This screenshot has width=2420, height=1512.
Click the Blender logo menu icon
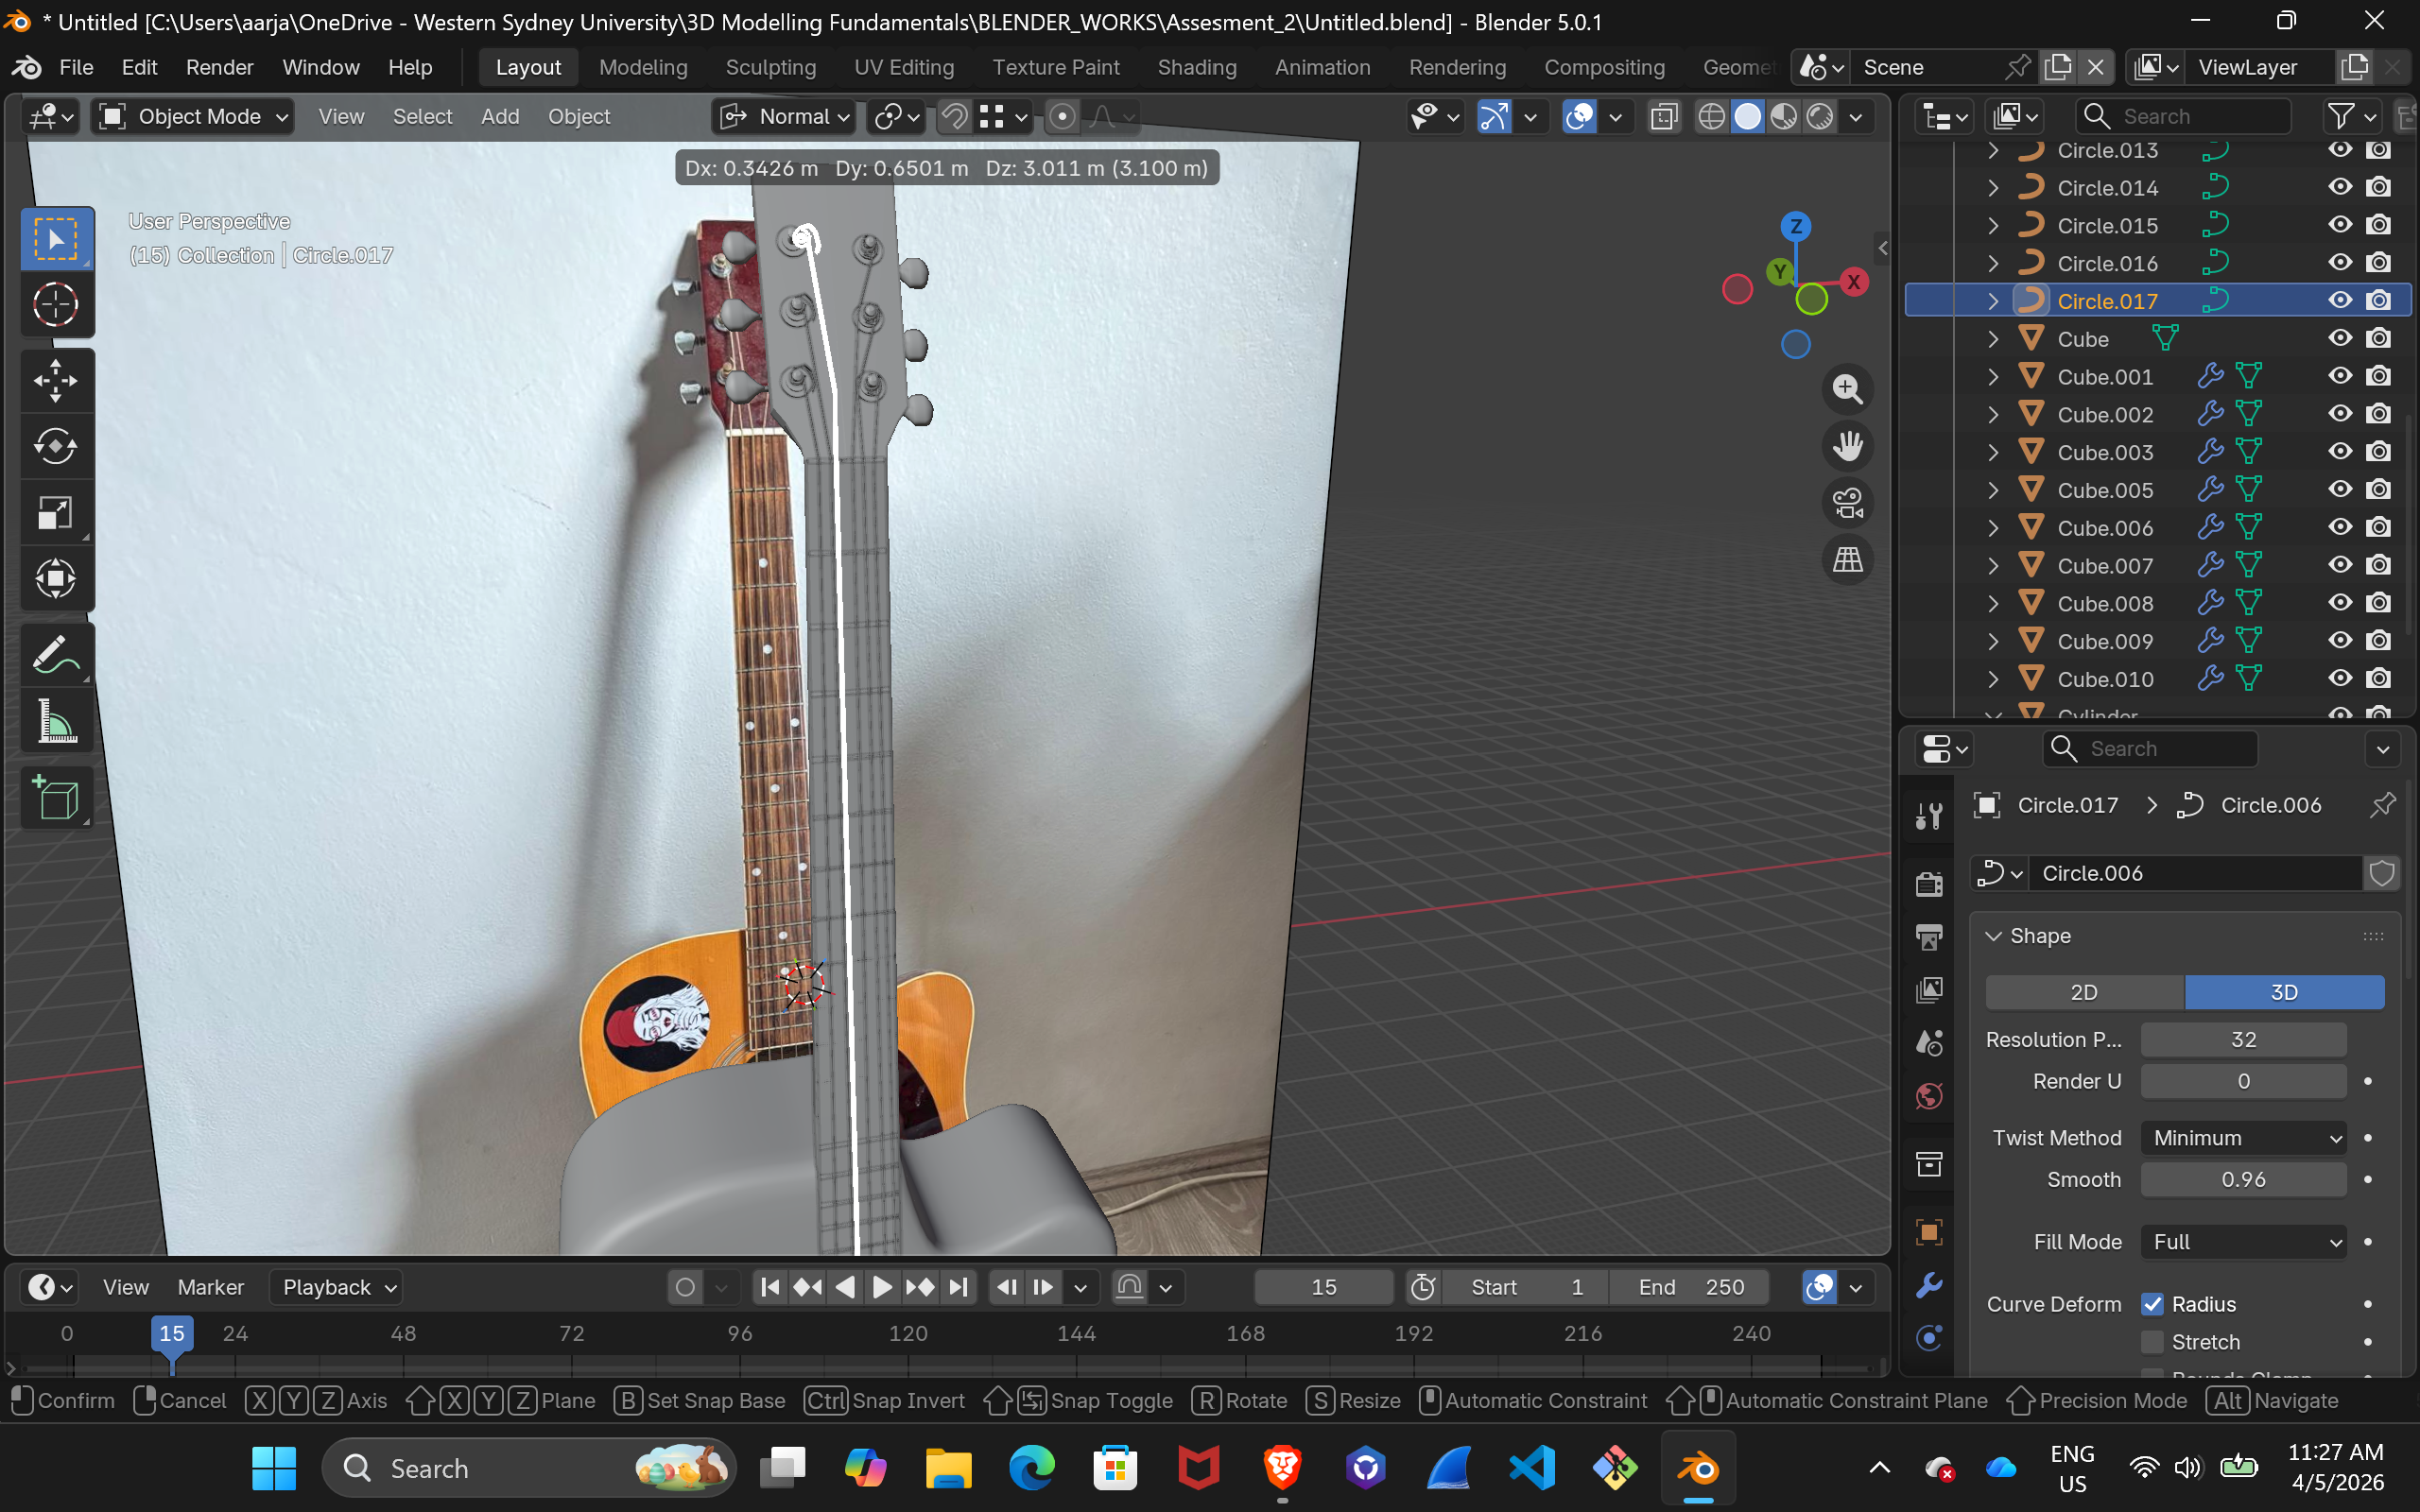coord(27,67)
